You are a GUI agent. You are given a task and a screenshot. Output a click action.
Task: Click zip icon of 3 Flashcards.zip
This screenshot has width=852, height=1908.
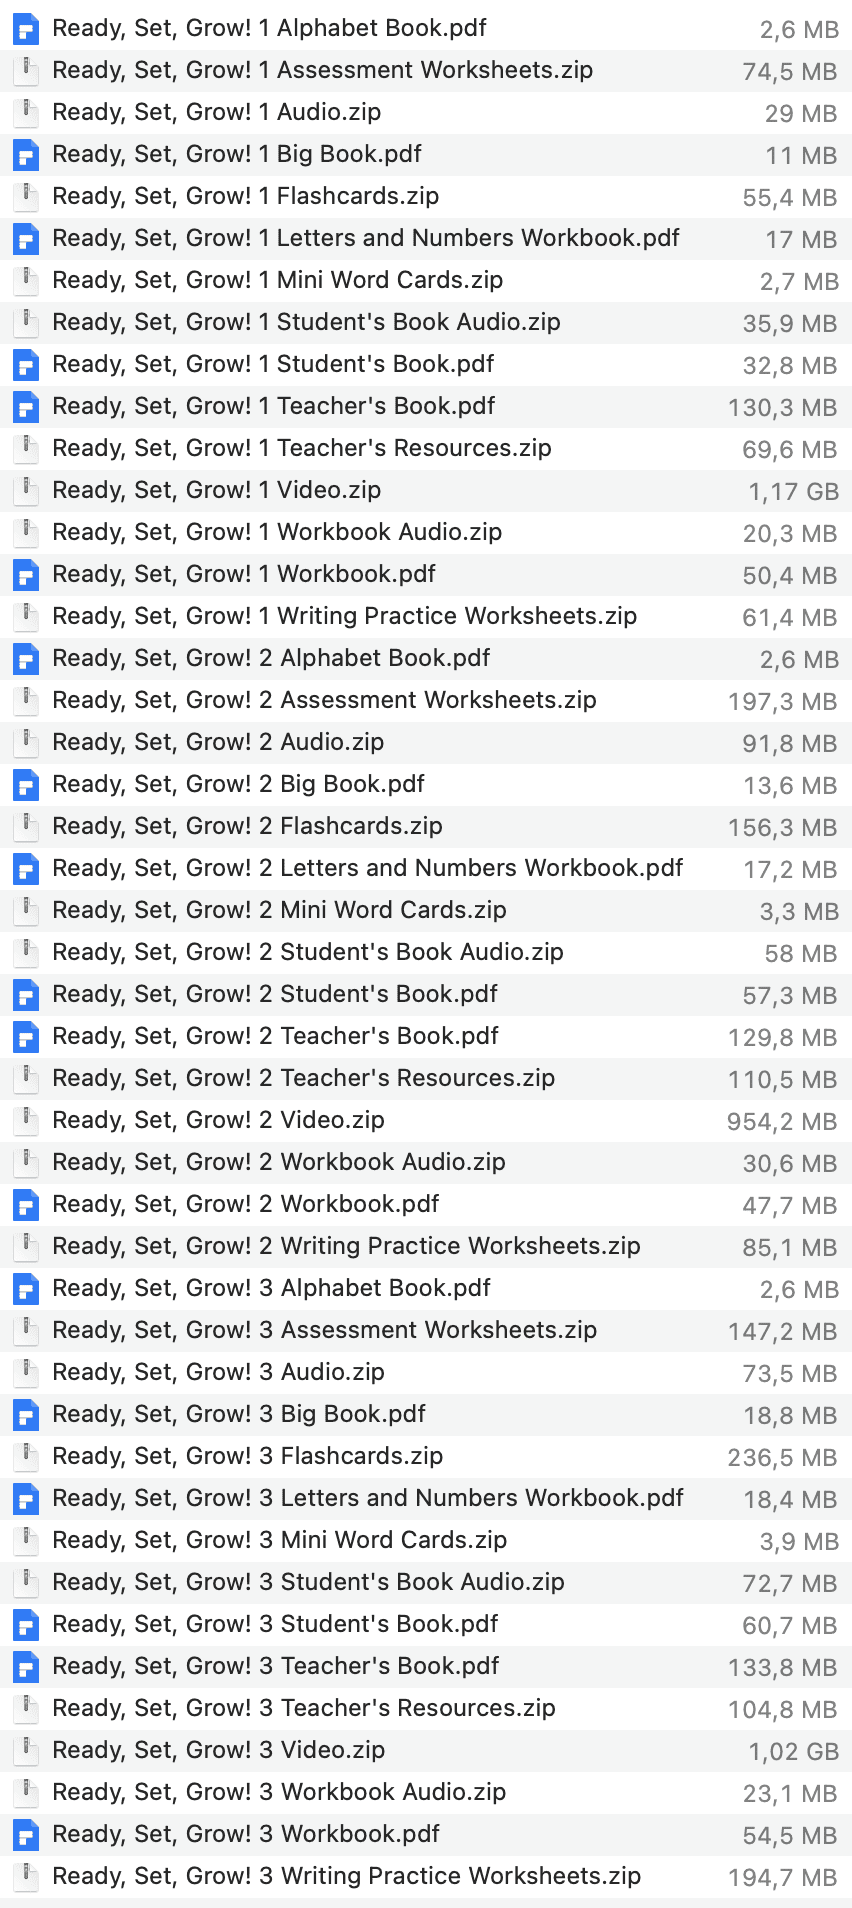pyautogui.click(x=26, y=1456)
